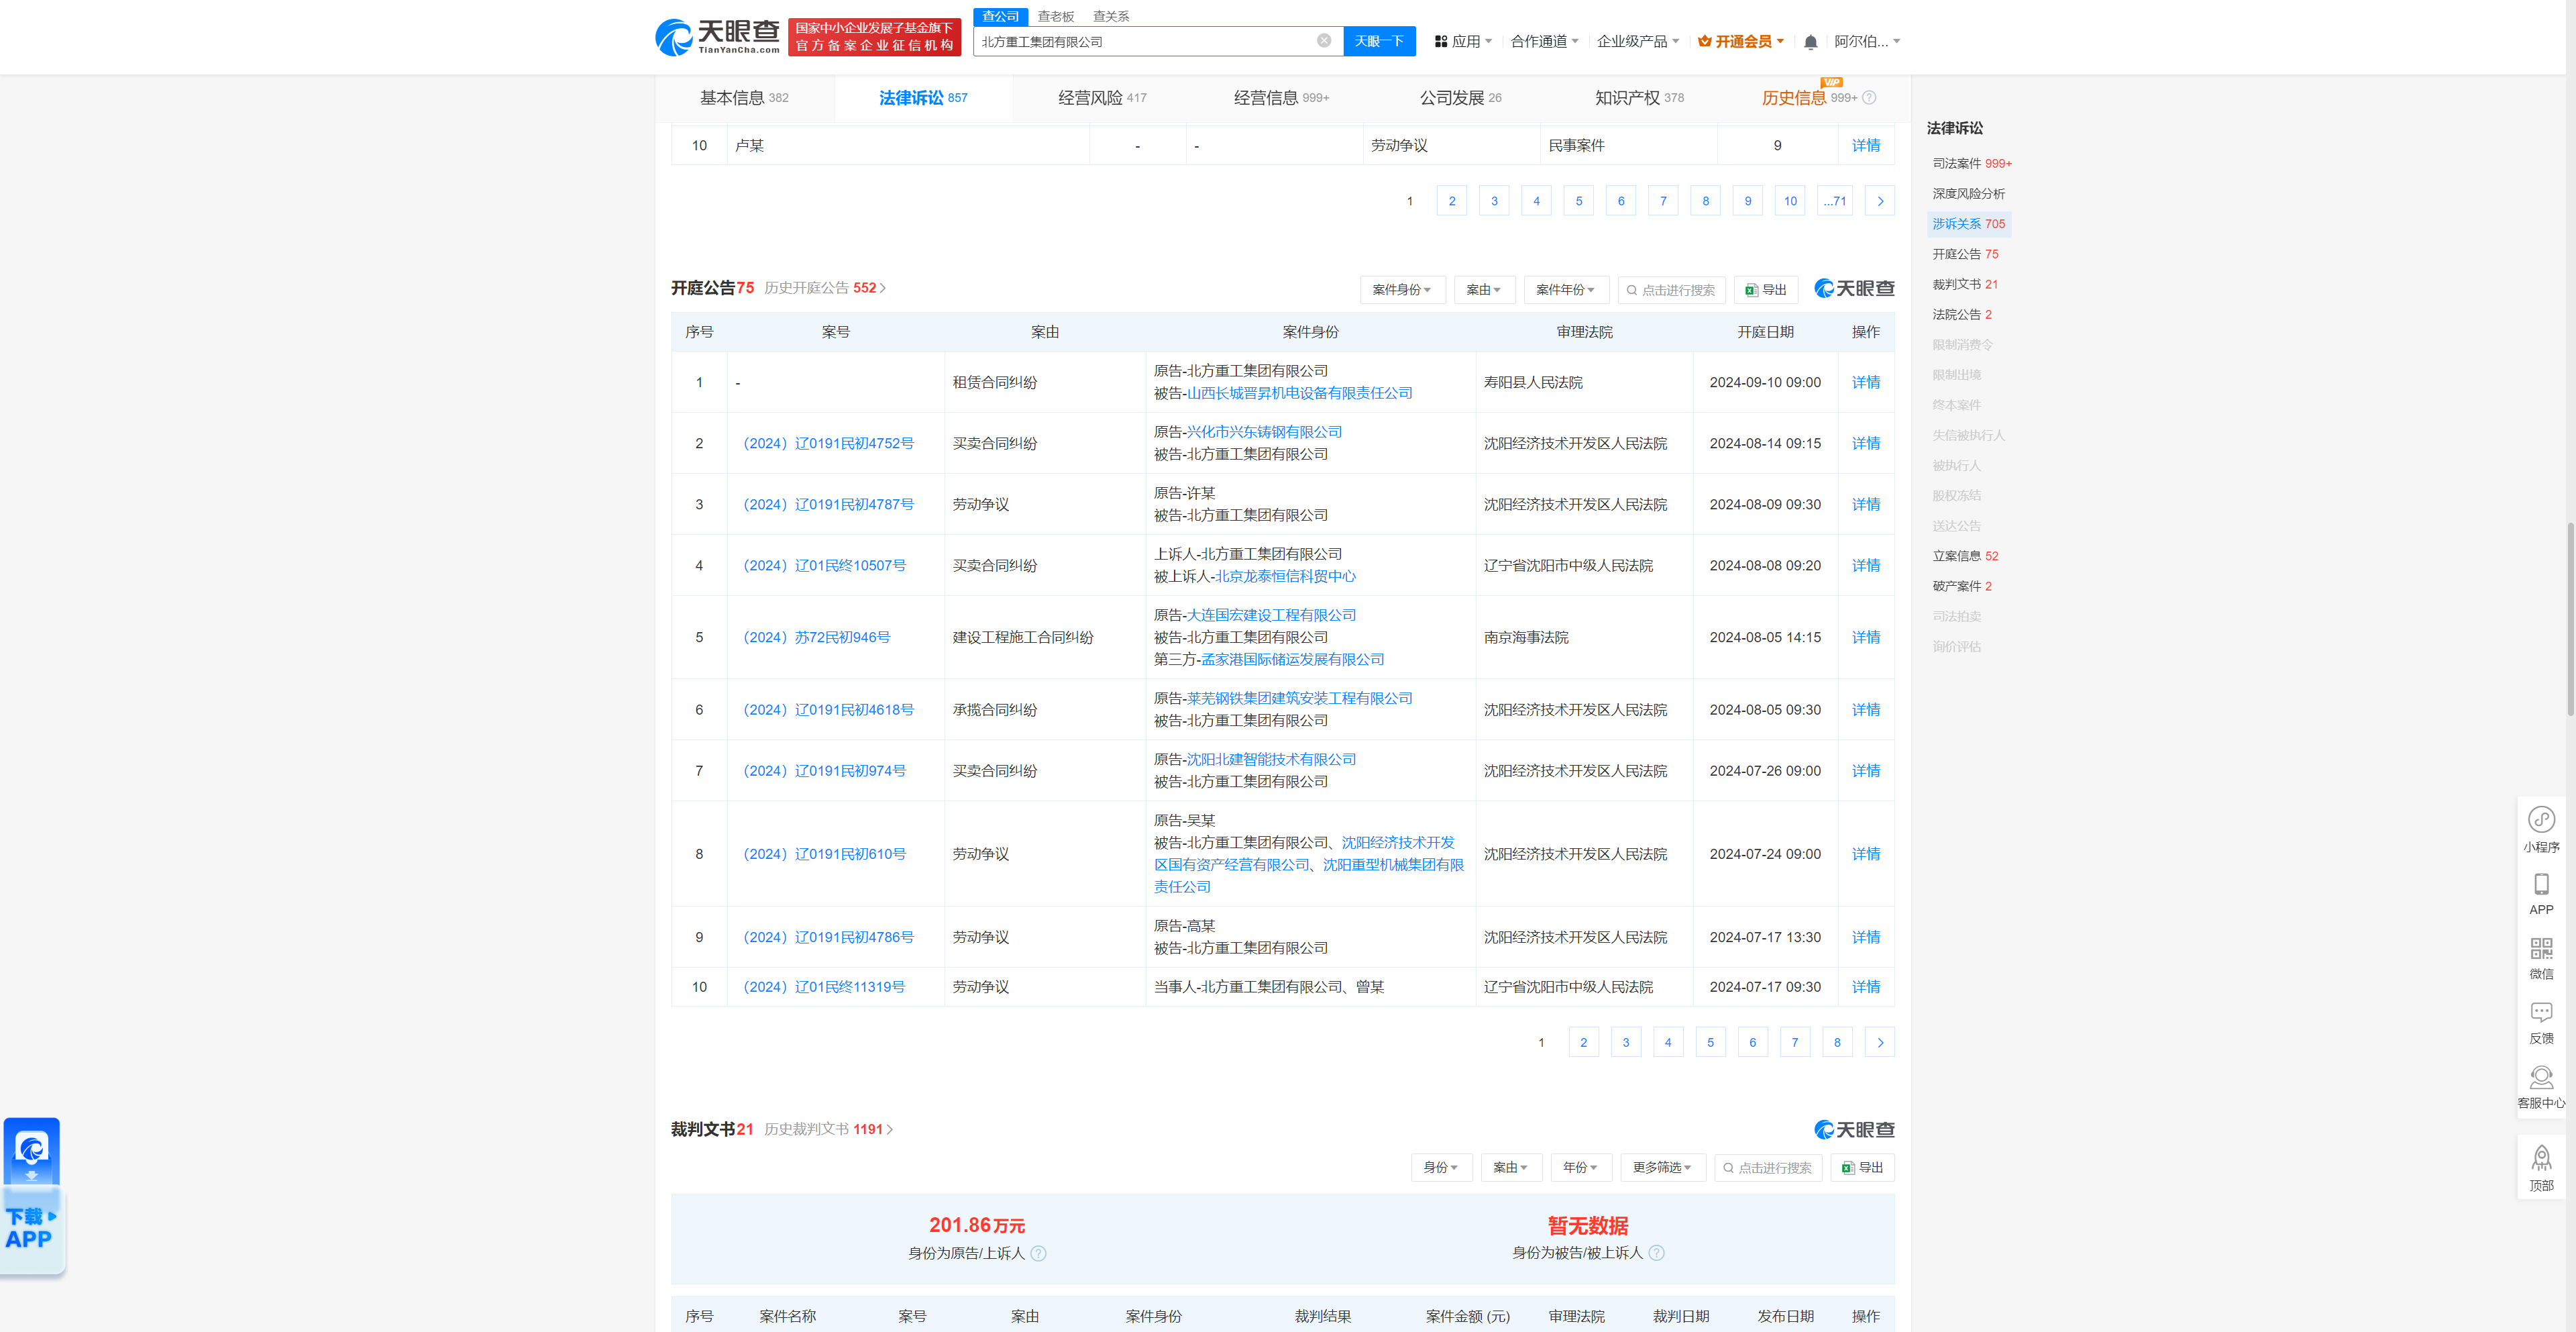This screenshot has width=2576, height=1332.
Task: Switch to 经营信息 tab
Action: point(1281,98)
